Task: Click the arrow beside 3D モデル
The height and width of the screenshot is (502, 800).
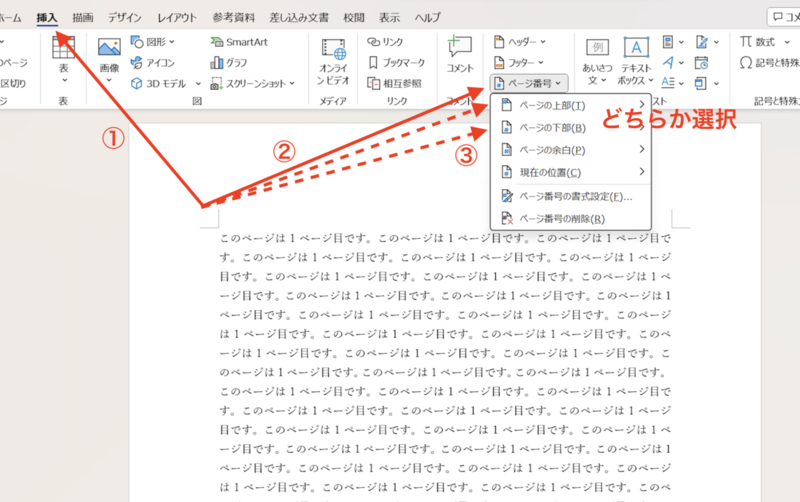Action: [x=198, y=84]
